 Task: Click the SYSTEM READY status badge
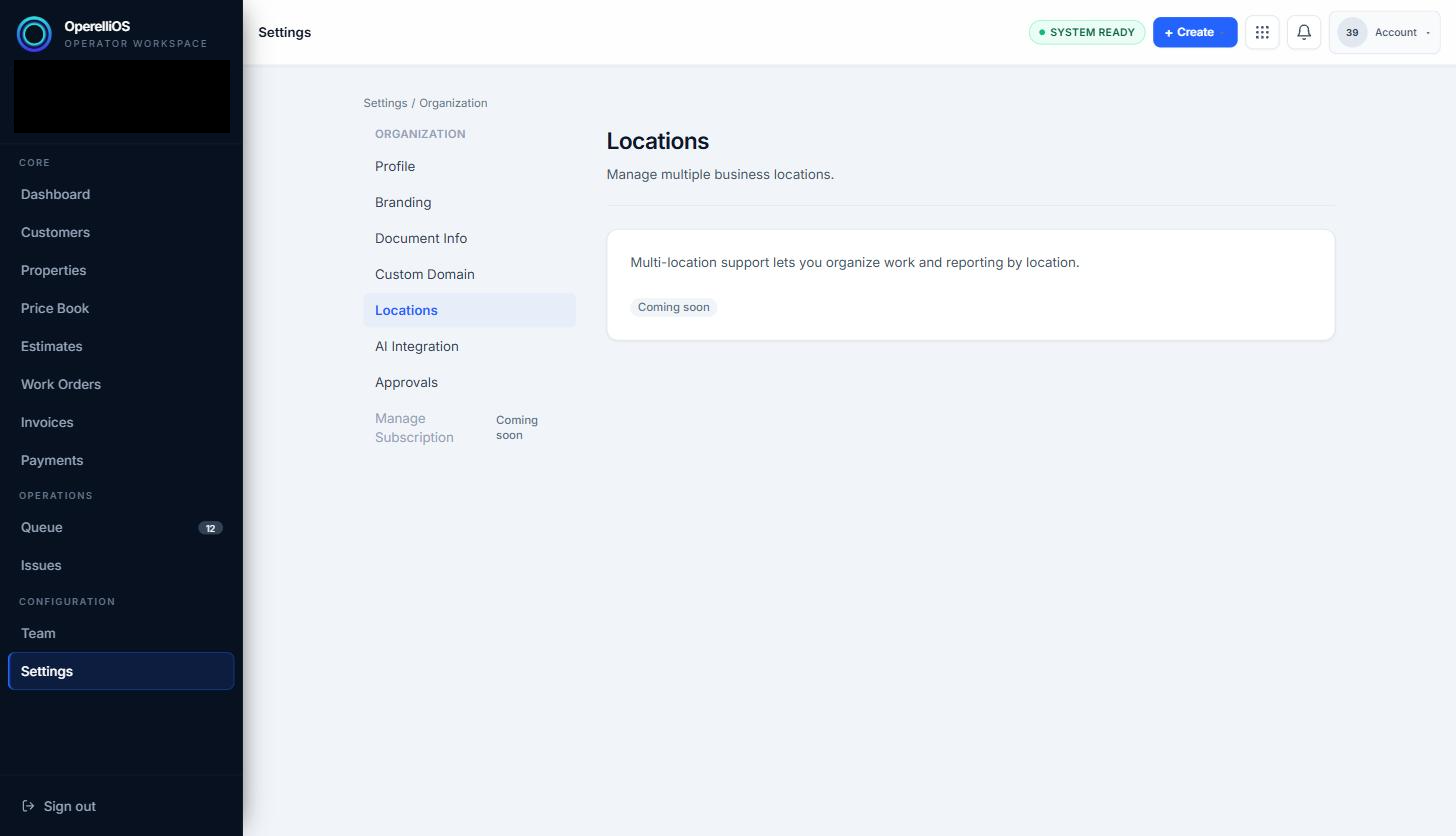(x=1087, y=32)
